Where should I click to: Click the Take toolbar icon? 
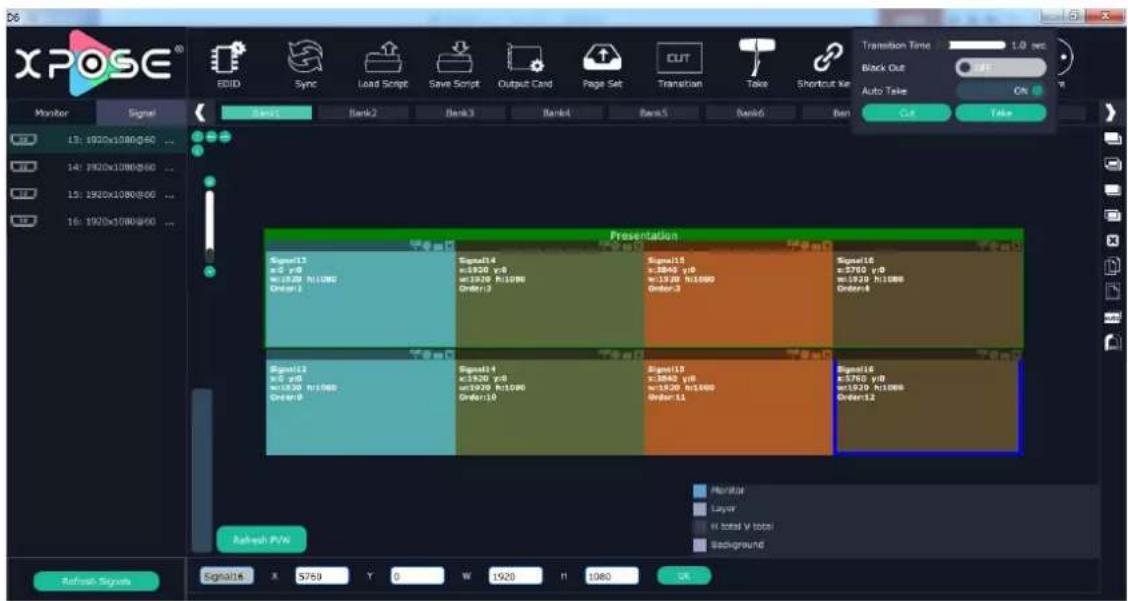click(757, 64)
